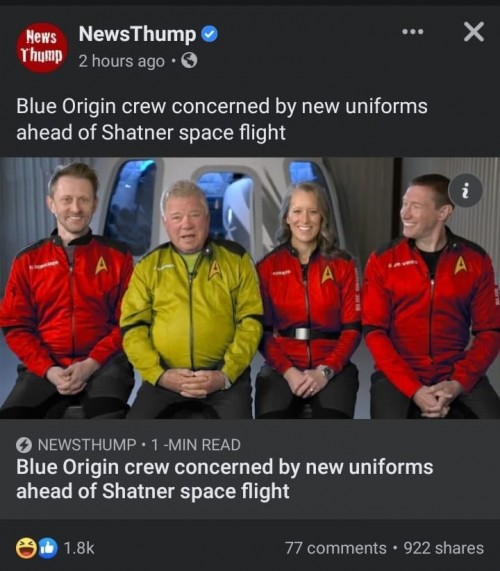Click the NewsThump profile logo
500x571 pixels.
tap(42, 47)
